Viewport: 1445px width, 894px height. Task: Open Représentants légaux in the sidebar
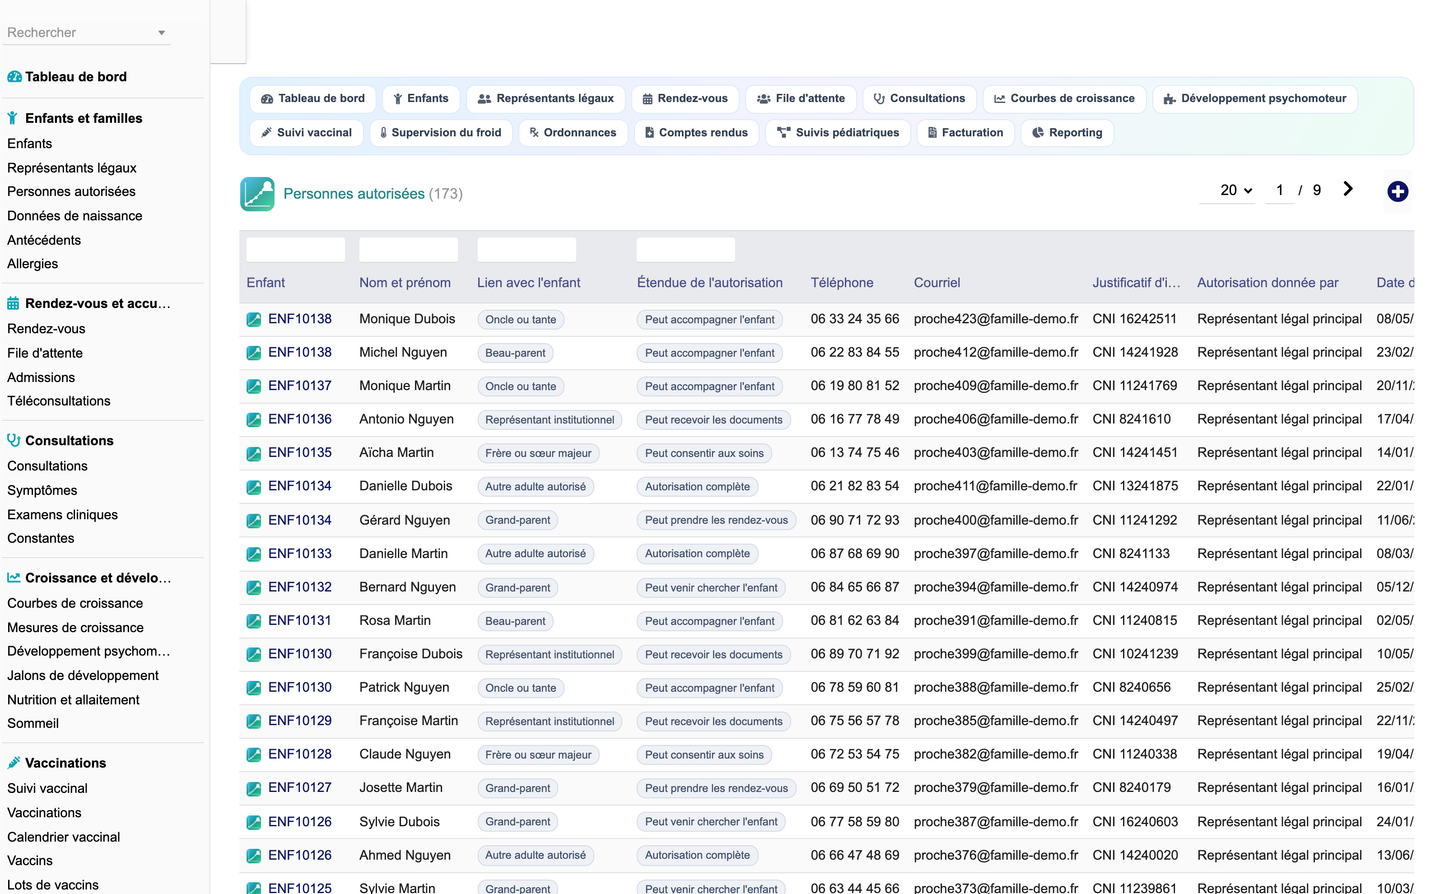pyautogui.click(x=72, y=168)
